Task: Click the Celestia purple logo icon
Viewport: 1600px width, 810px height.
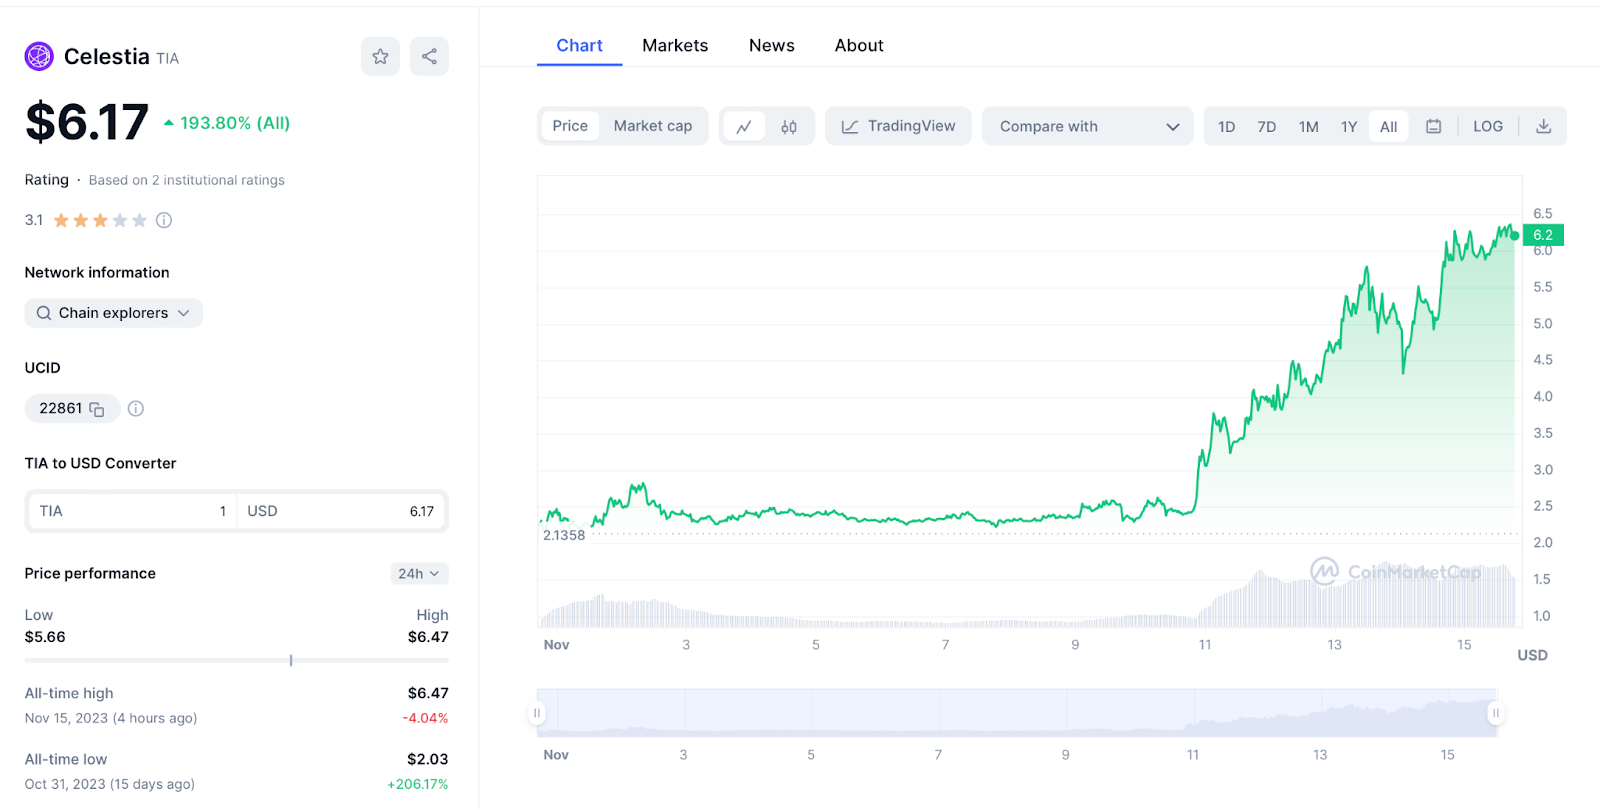Action: (x=39, y=56)
